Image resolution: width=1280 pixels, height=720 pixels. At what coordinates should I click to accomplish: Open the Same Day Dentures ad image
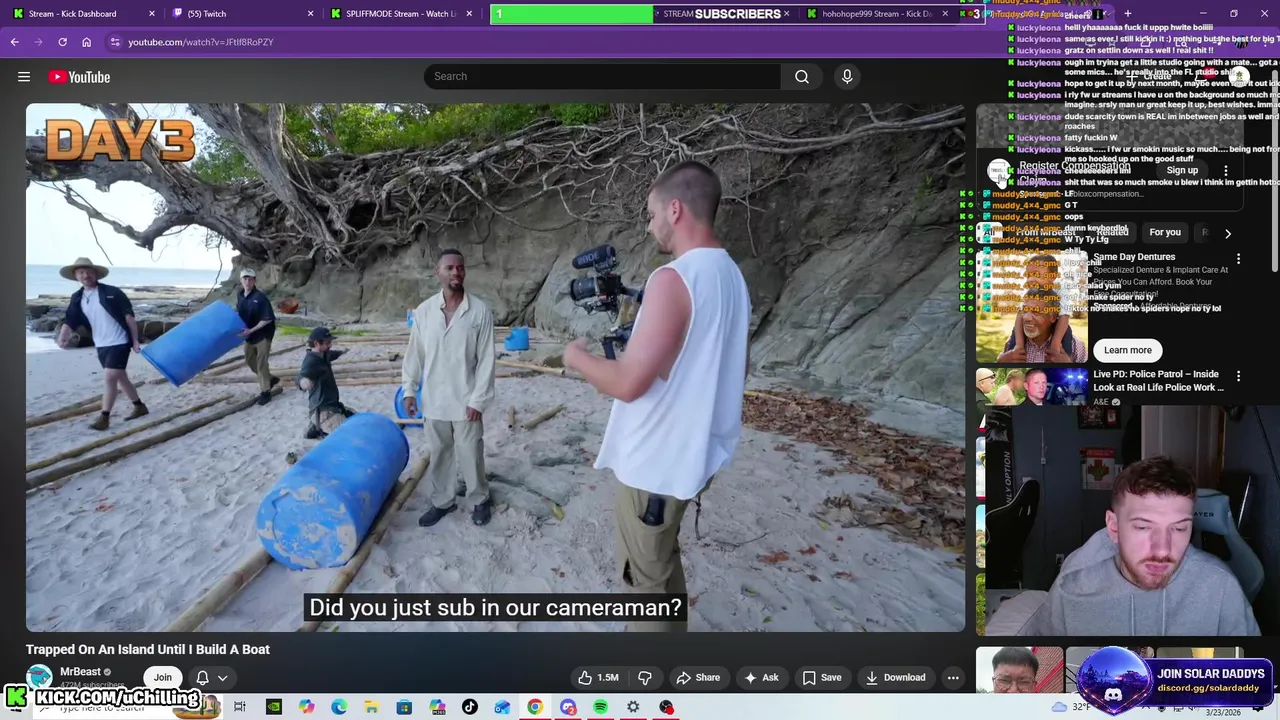pyautogui.click(x=1032, y=306)
